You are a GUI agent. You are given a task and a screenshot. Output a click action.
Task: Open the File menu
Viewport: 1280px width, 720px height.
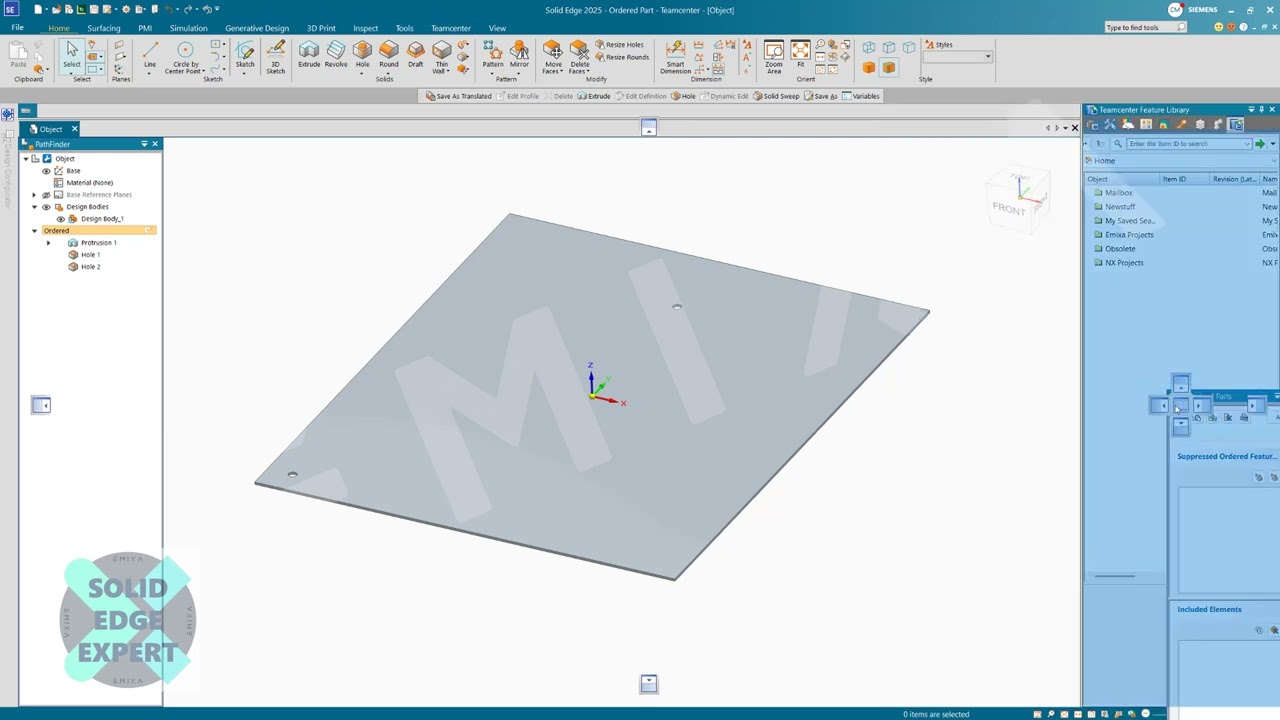point(17,28)
